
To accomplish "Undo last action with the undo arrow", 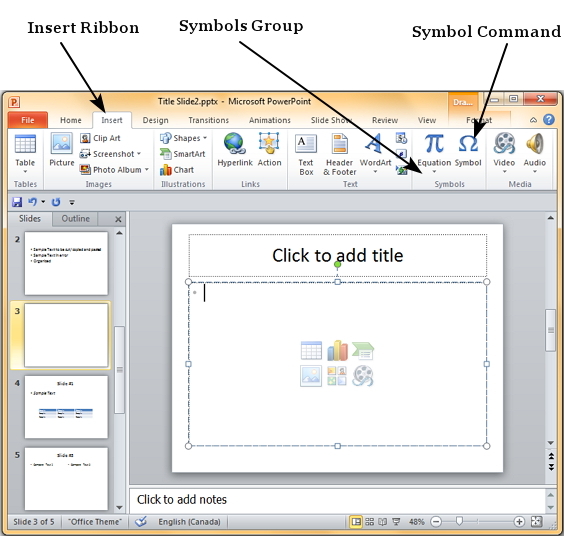I will click(x=32, y=202).
